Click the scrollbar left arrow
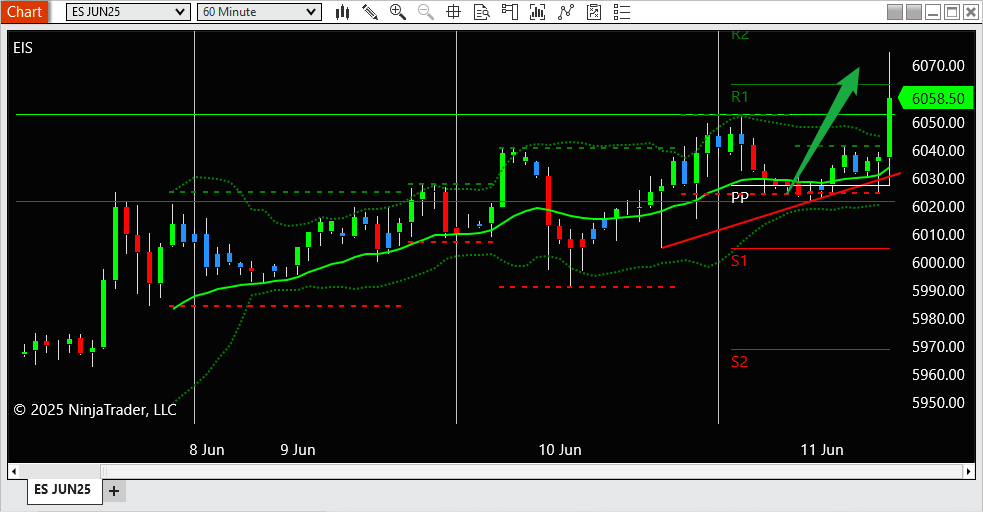The height and width of the screenshot is (512, 983). point(14,471)
